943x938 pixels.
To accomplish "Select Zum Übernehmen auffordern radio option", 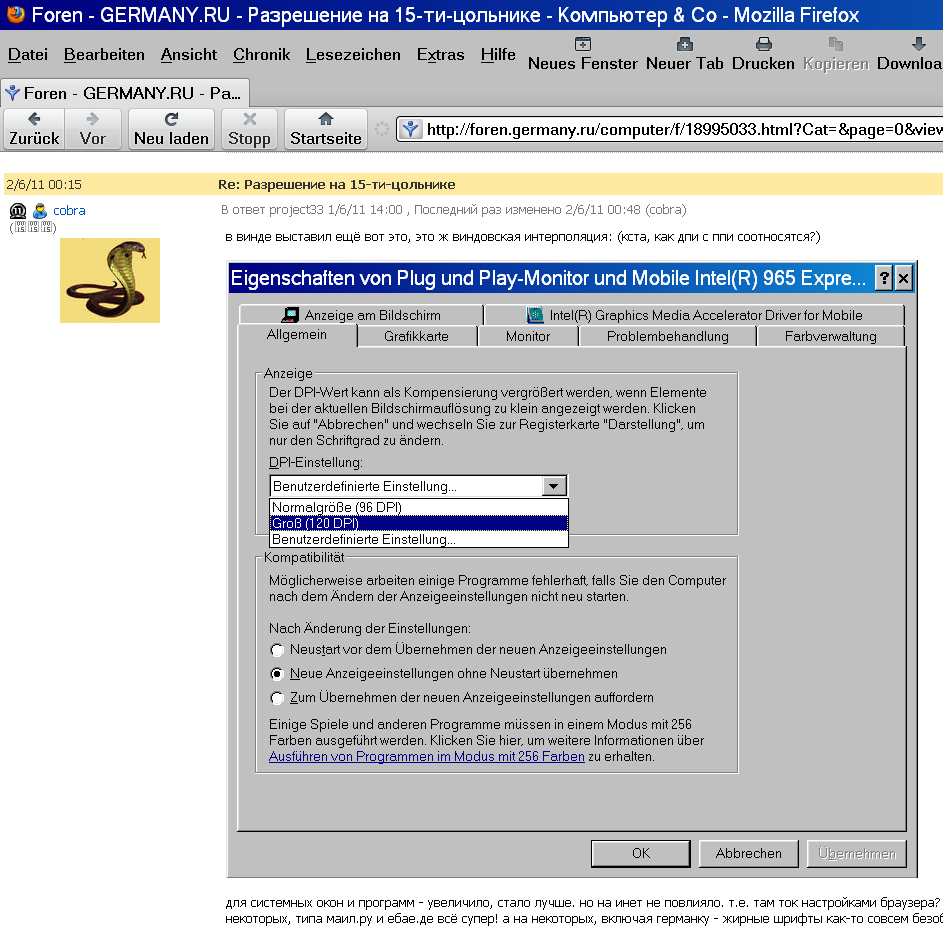I will pos(277,698).
